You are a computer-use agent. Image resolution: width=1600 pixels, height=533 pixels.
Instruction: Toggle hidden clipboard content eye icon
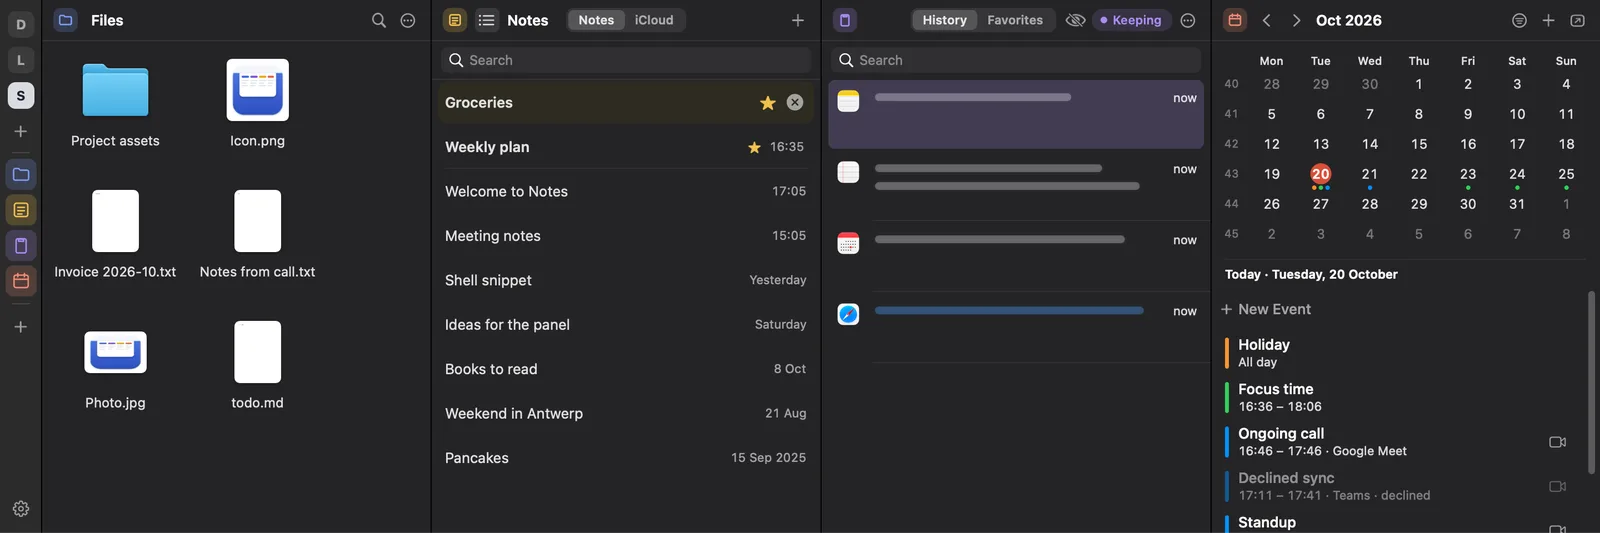coord(1075,20)
